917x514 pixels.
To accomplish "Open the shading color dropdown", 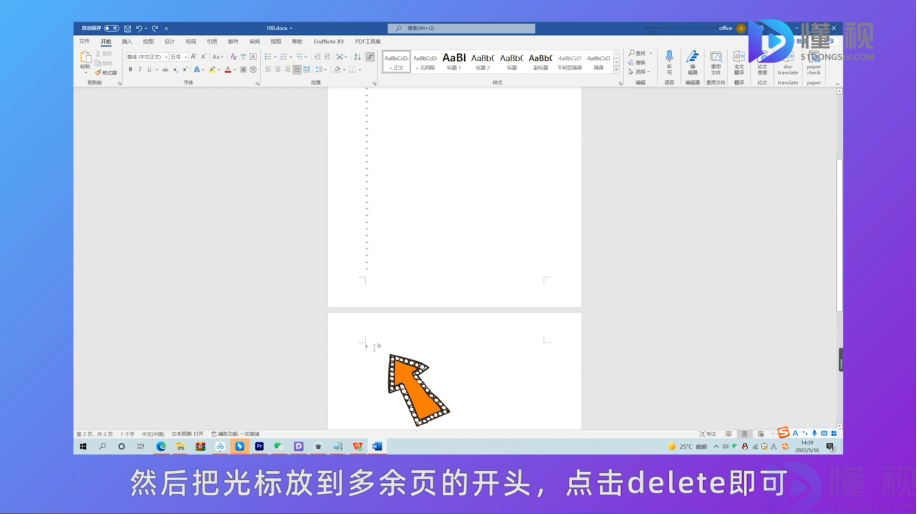I will pos(342,70).
